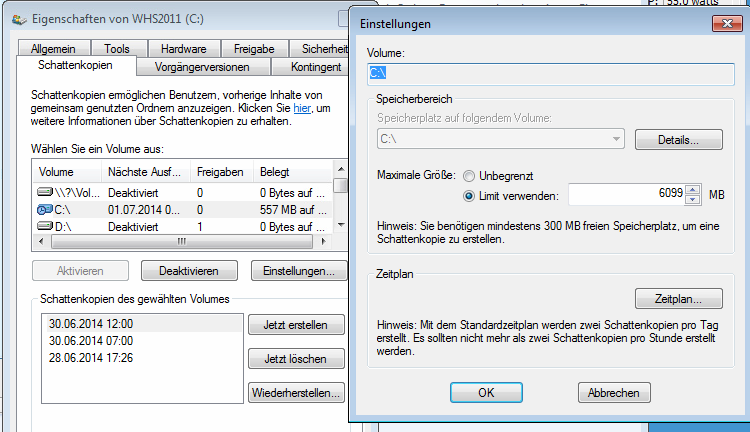Viewport: 750px width, 432px height.
Task: Select the Schattenkopien tab
Action: point(76,65)
